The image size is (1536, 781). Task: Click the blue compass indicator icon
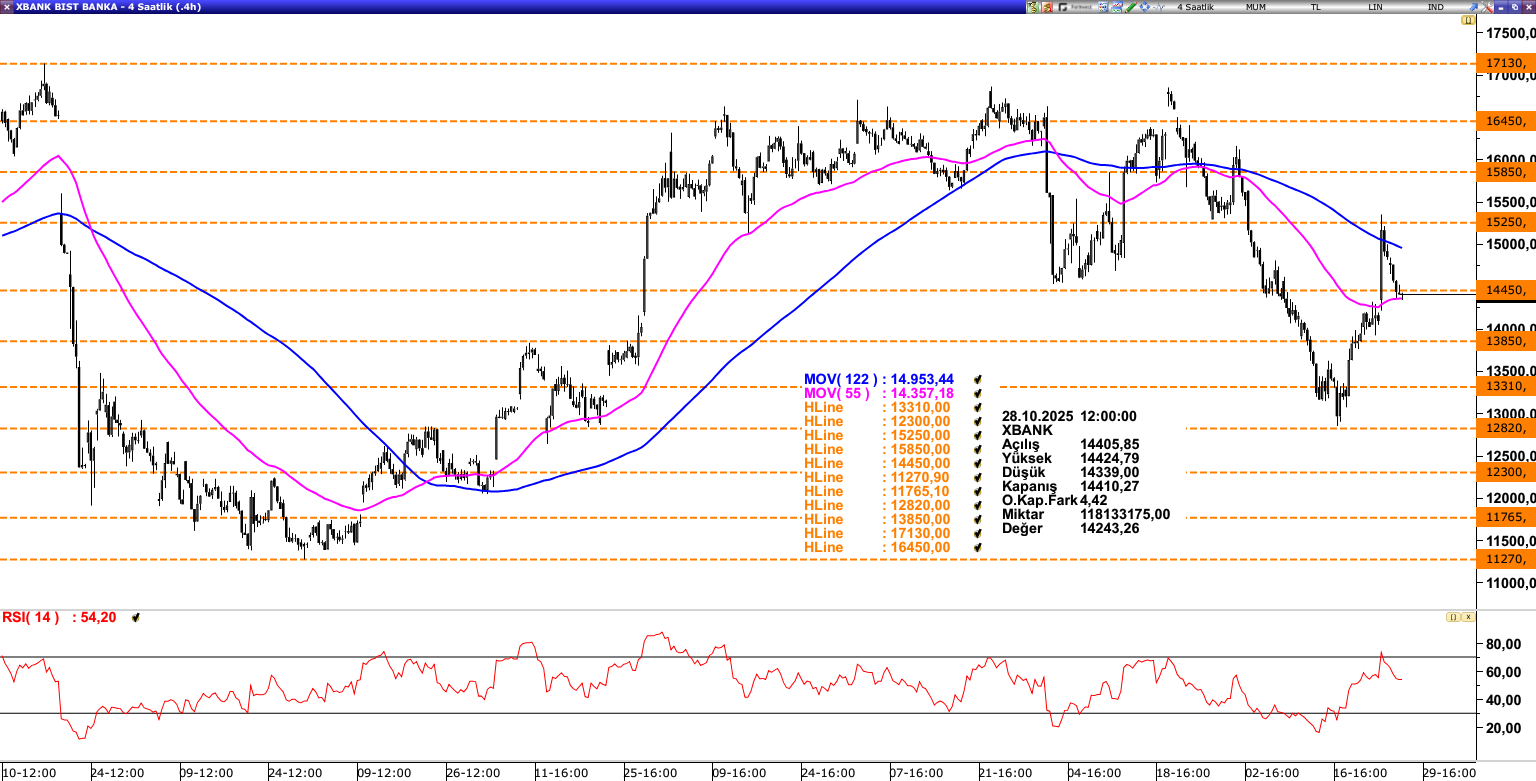pyautogui.click(x=1143, y=6)
